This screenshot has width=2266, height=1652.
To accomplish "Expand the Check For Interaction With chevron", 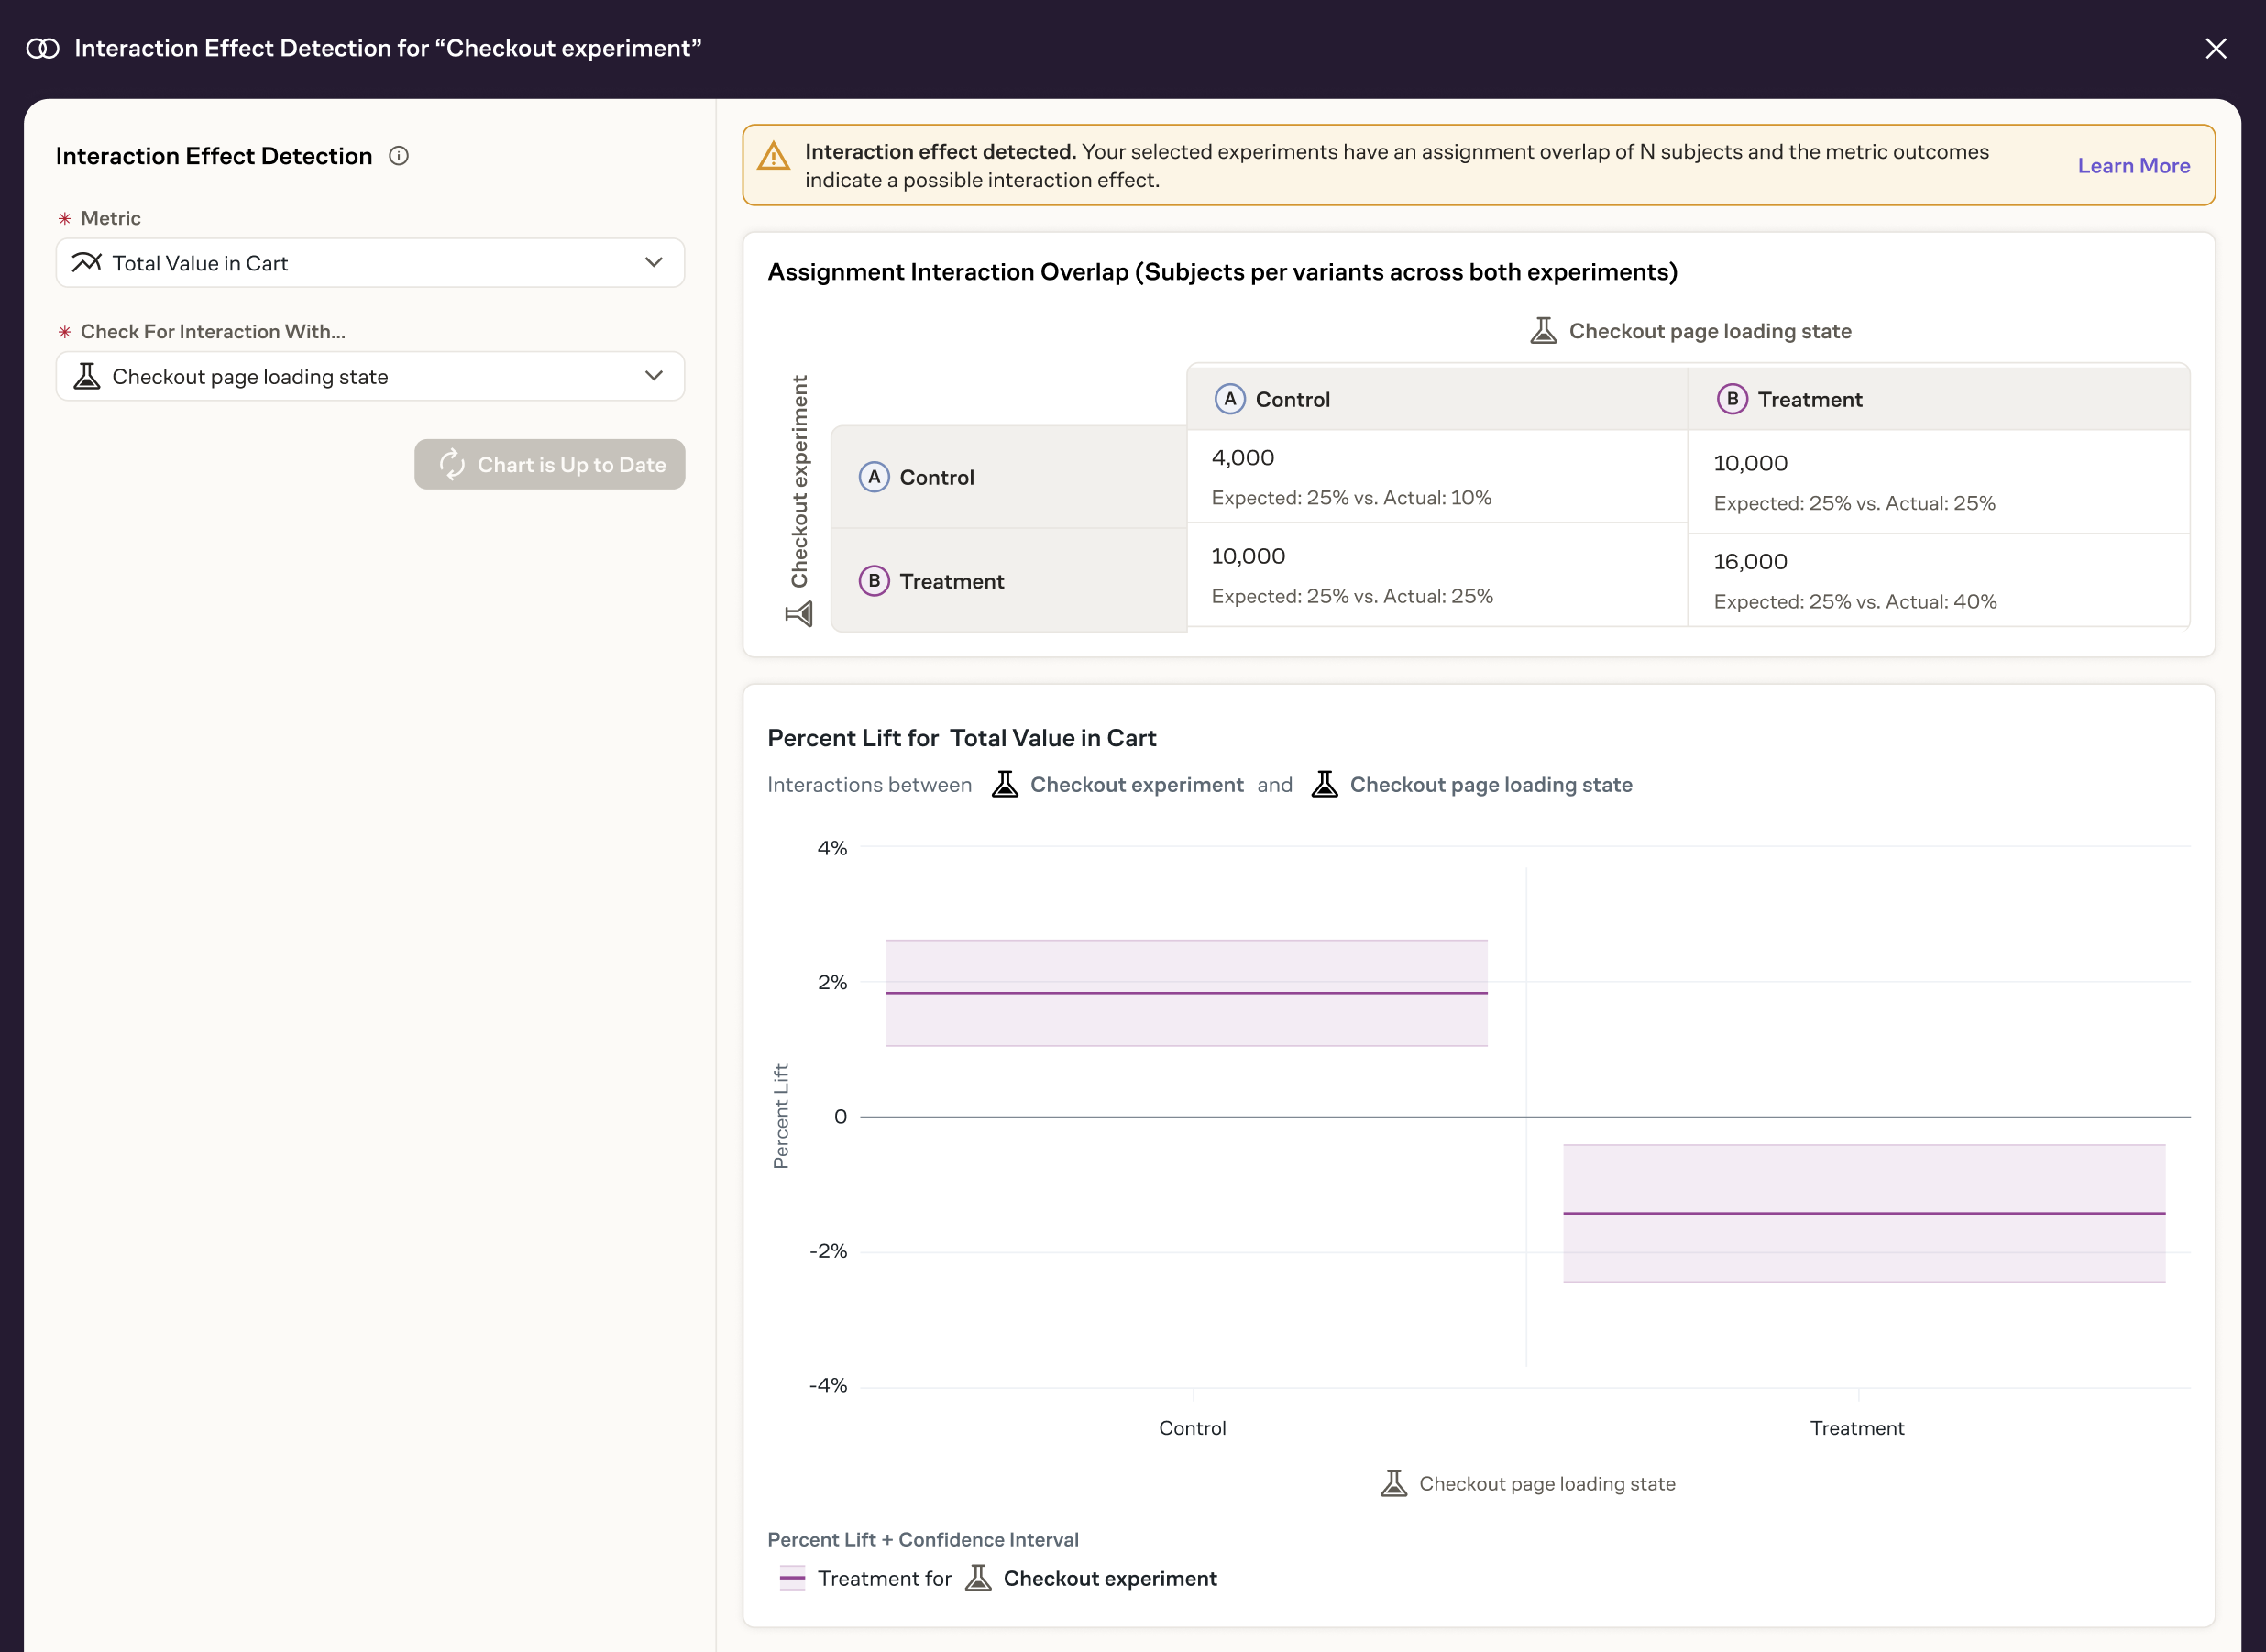I will tap(653, 376).
